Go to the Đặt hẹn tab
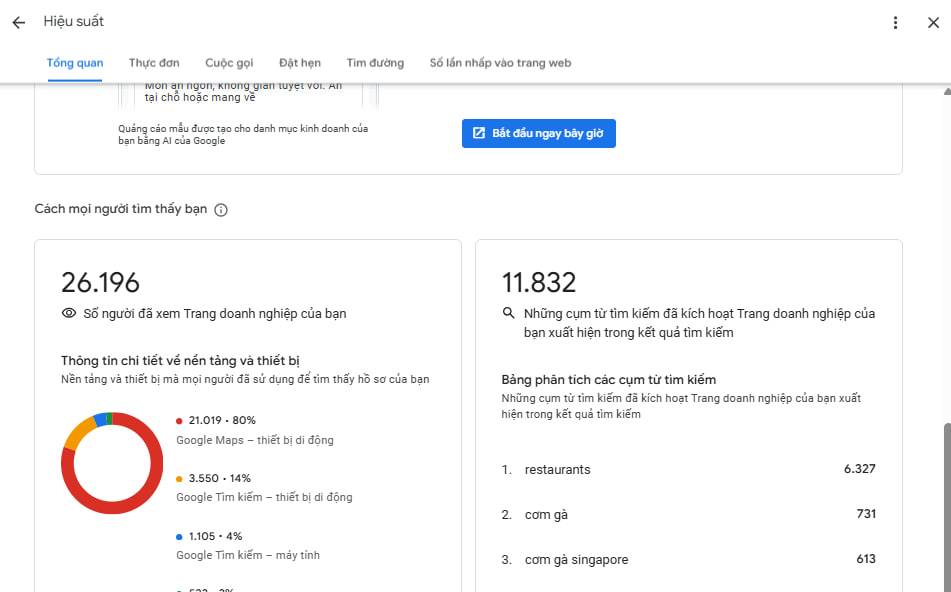Viewport: 951px width, 592px height. 300,63
